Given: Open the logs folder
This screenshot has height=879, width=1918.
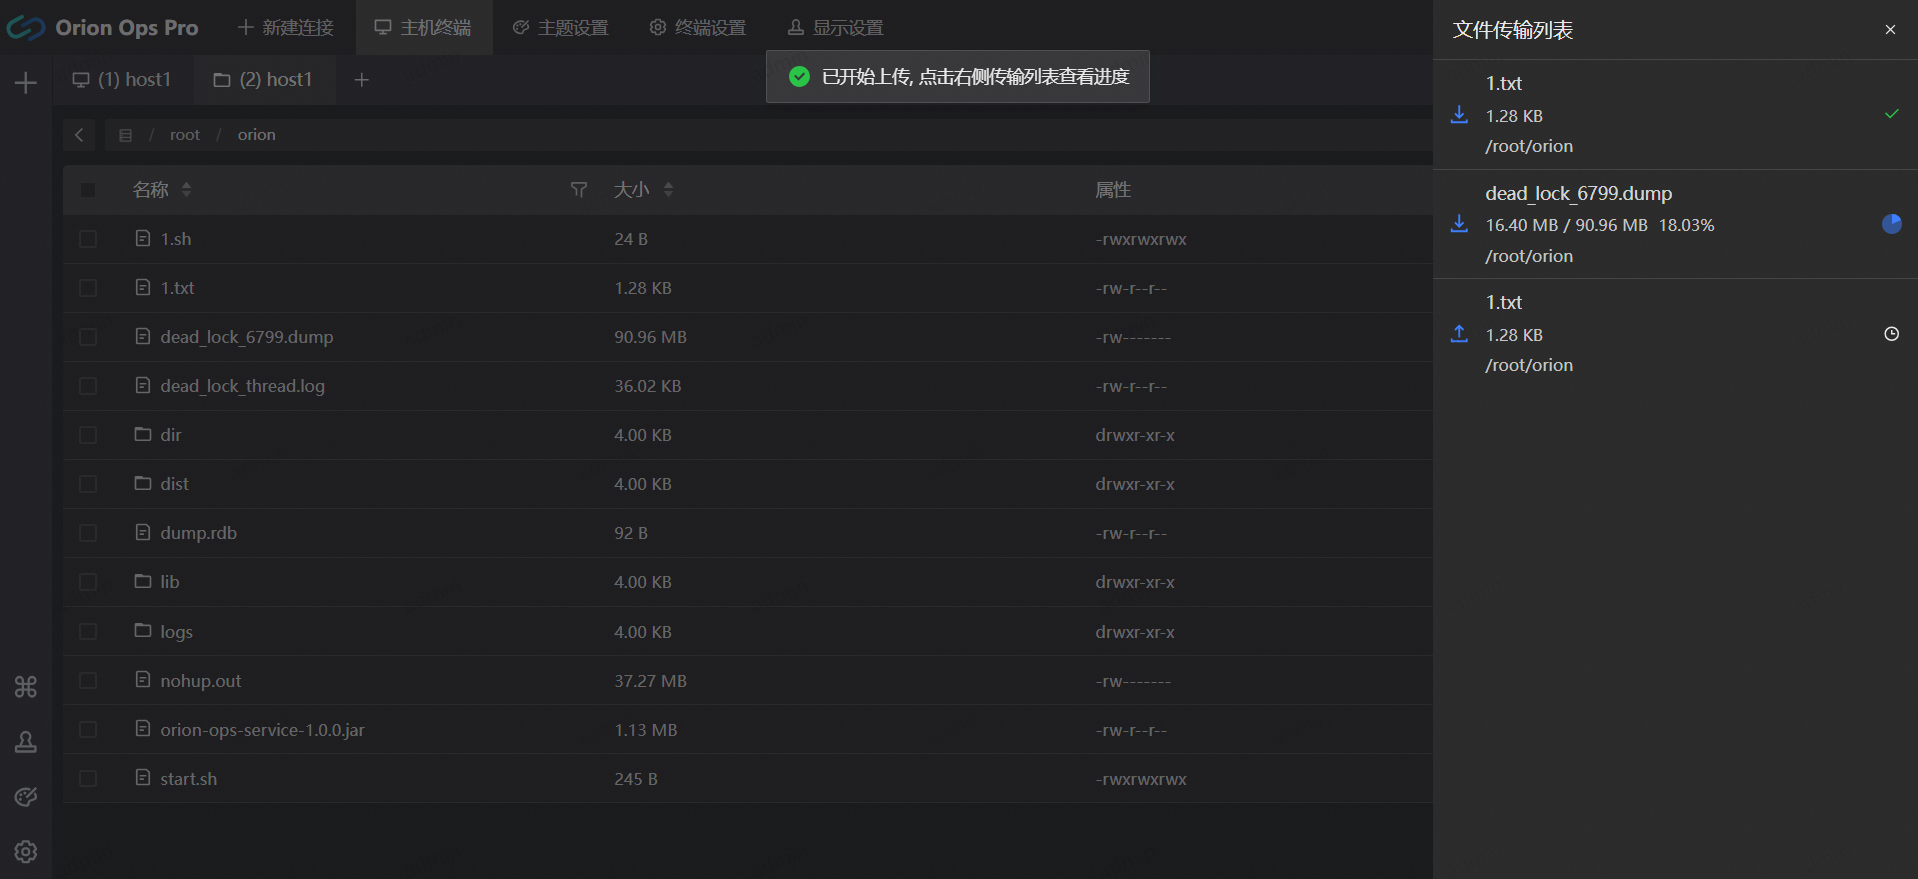Looking at the screenshot, I should [176, 632].
